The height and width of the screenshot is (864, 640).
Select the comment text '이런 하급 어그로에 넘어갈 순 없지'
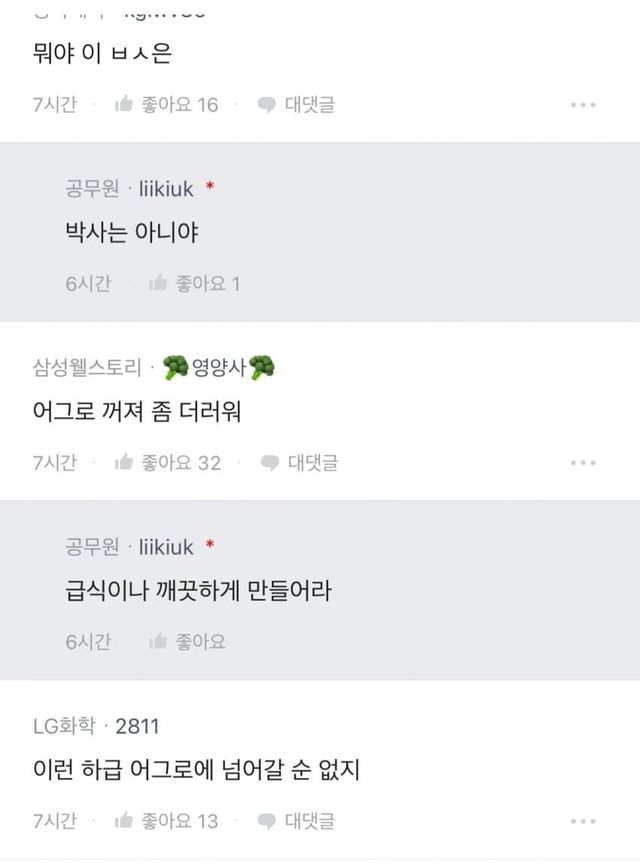click(x=195, y=771)
